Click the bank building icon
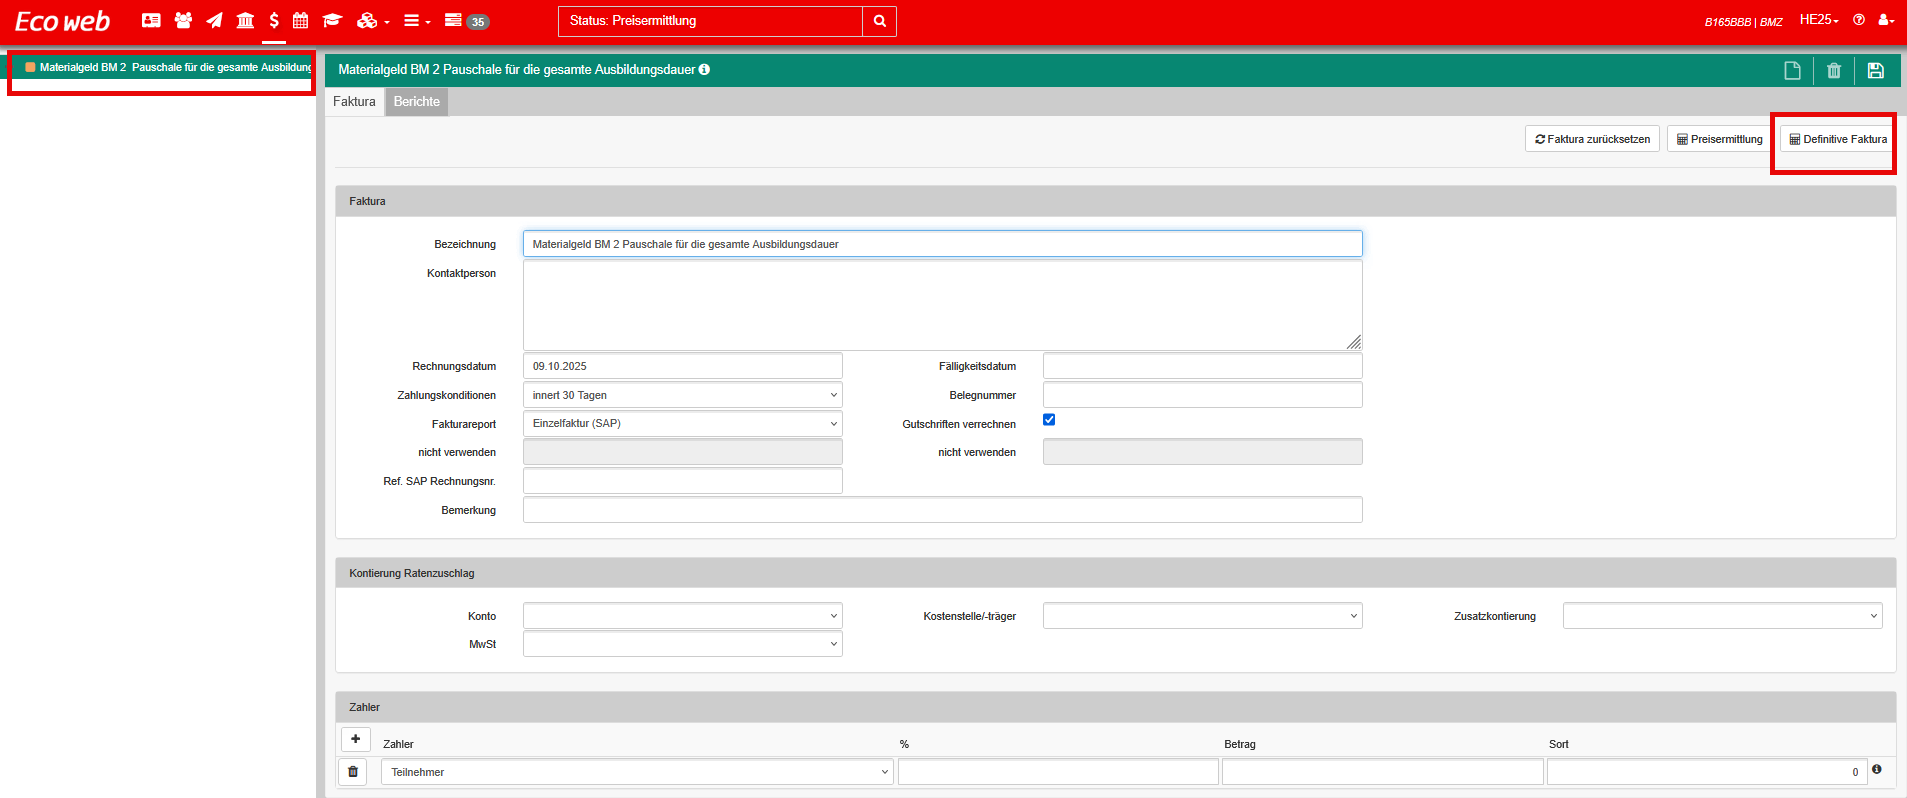 [245, 20]
